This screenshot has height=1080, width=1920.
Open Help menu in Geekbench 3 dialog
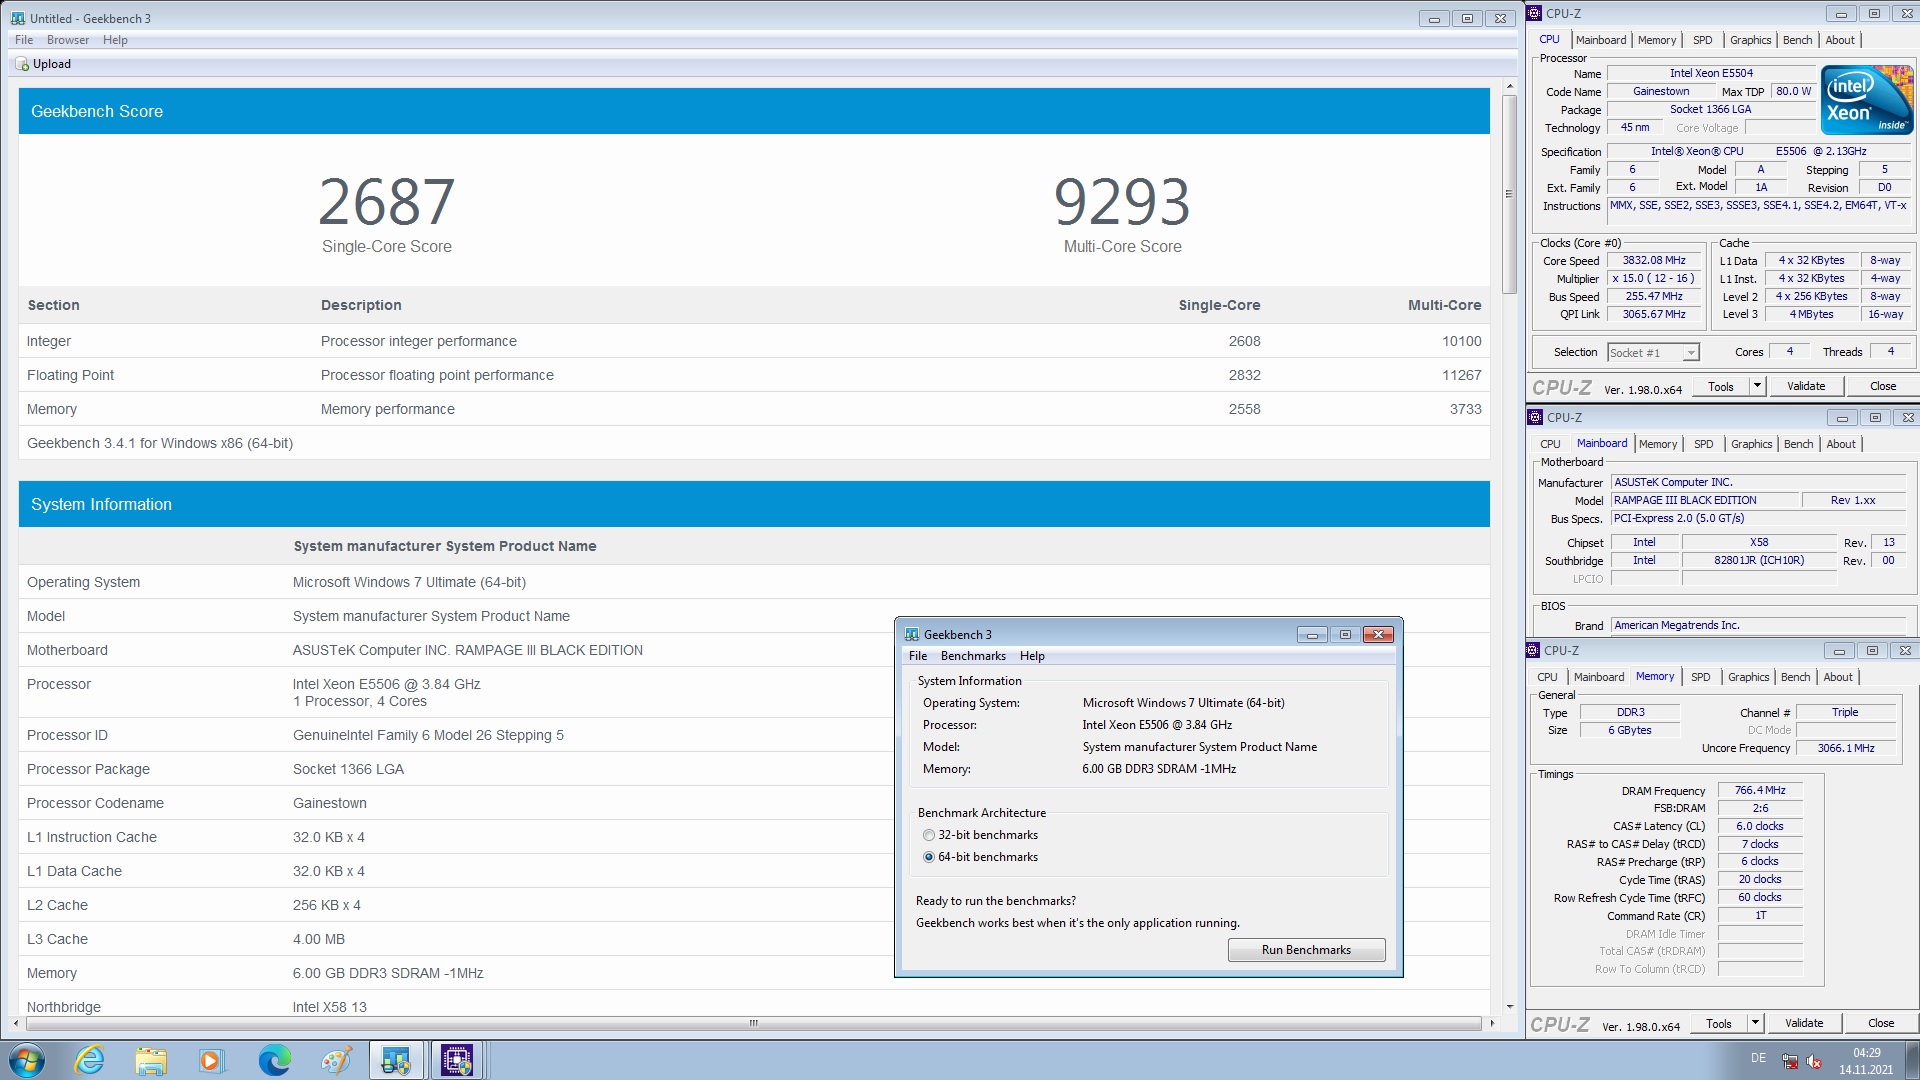(1032, 656)
